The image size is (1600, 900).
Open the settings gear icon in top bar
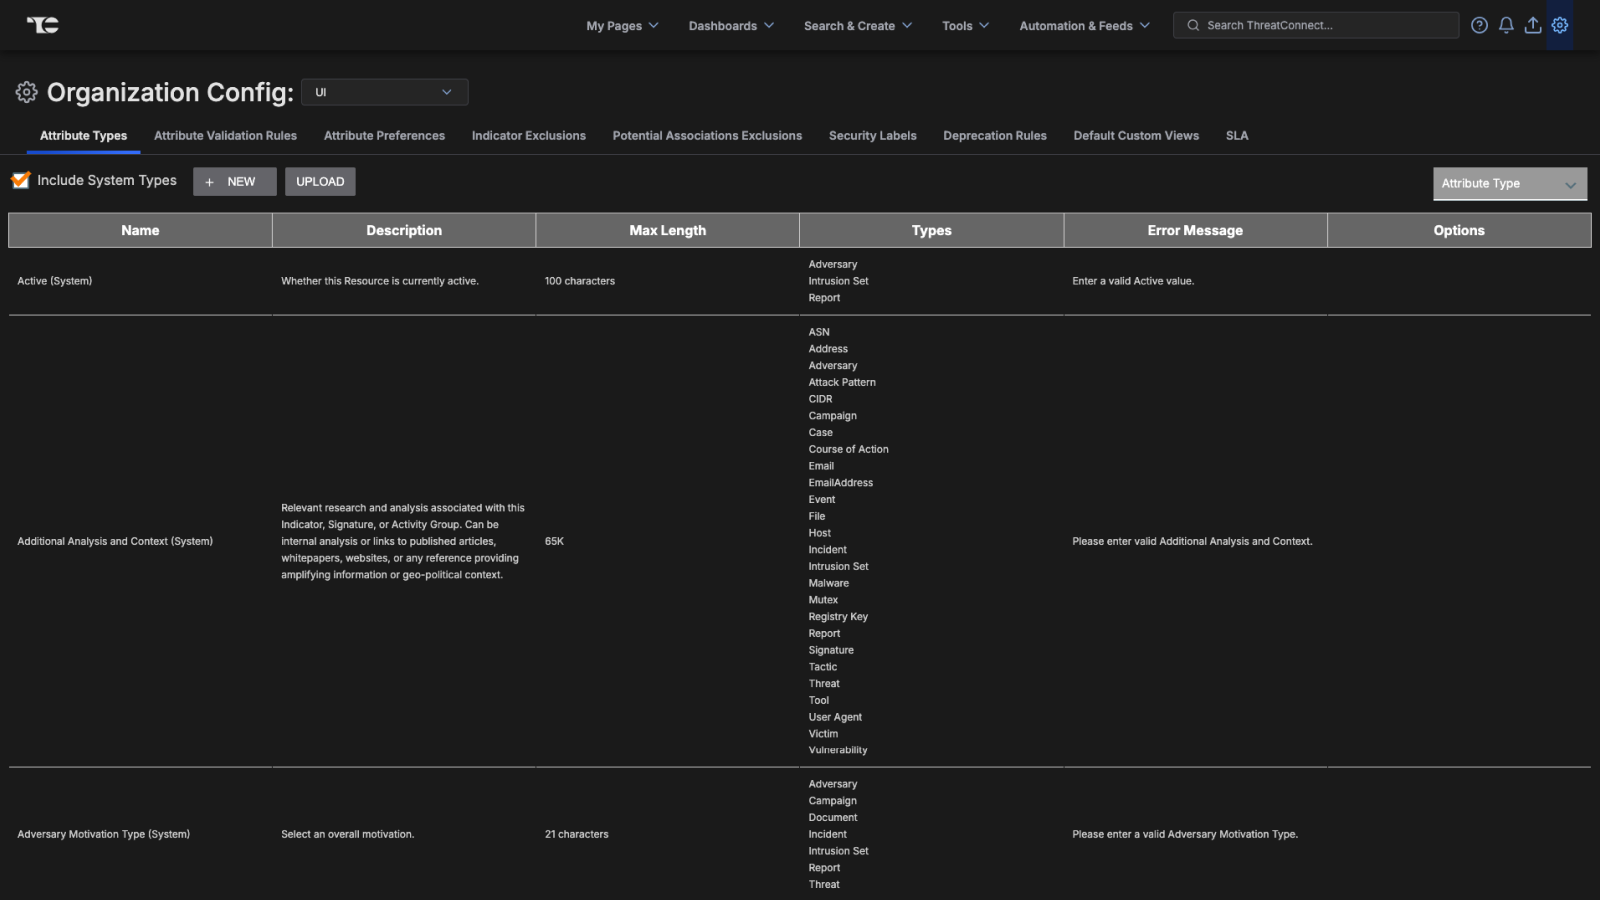(x=1560, y=25)
